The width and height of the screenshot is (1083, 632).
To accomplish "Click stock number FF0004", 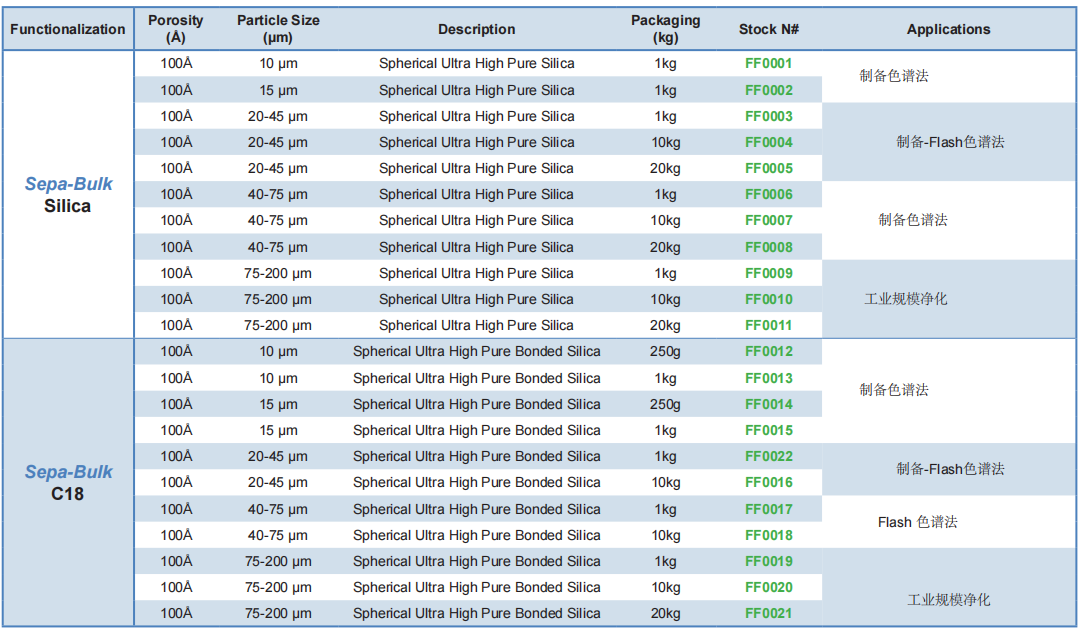I will 768,142.
